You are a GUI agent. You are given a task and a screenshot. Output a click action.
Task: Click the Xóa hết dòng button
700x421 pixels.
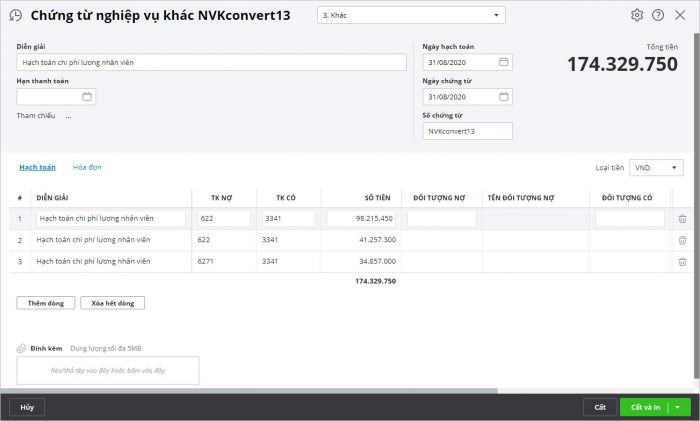click(x=112, y=303)
